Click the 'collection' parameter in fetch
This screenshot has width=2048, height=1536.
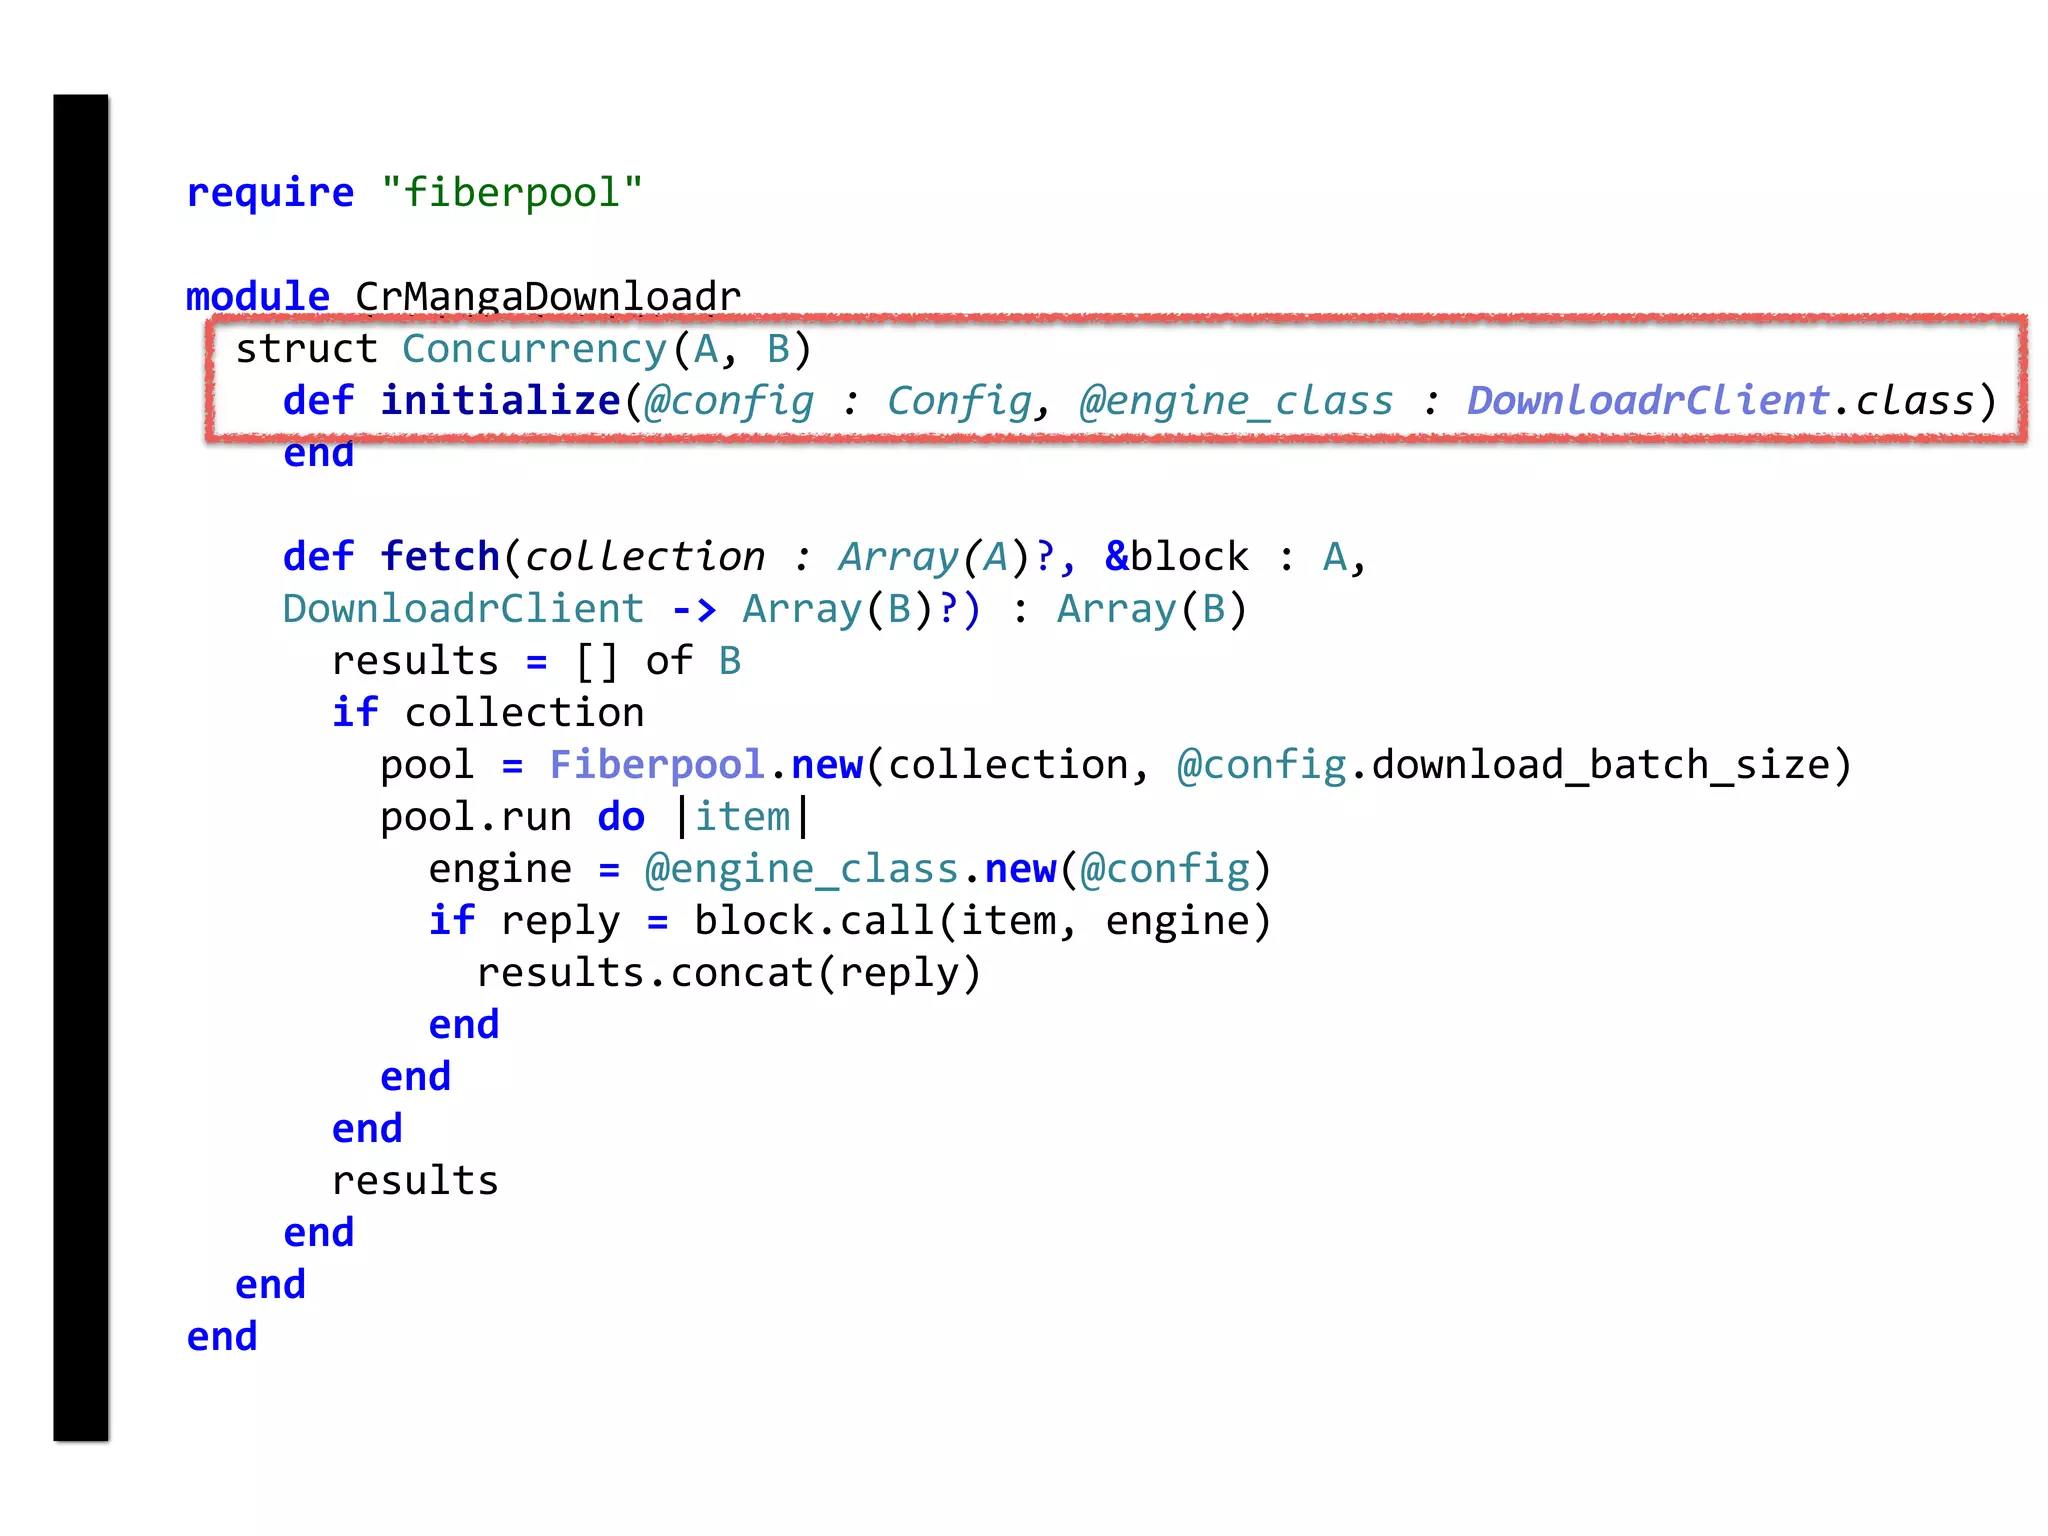tap(646, 557)
